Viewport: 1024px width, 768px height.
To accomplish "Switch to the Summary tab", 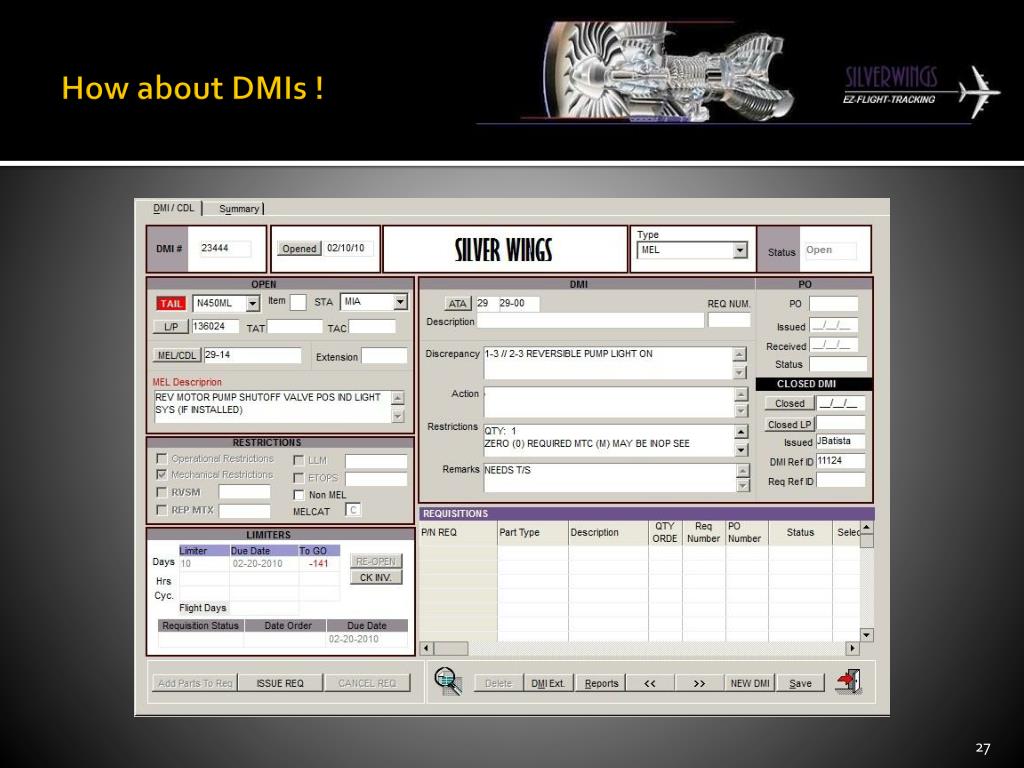I will [240, 208].
